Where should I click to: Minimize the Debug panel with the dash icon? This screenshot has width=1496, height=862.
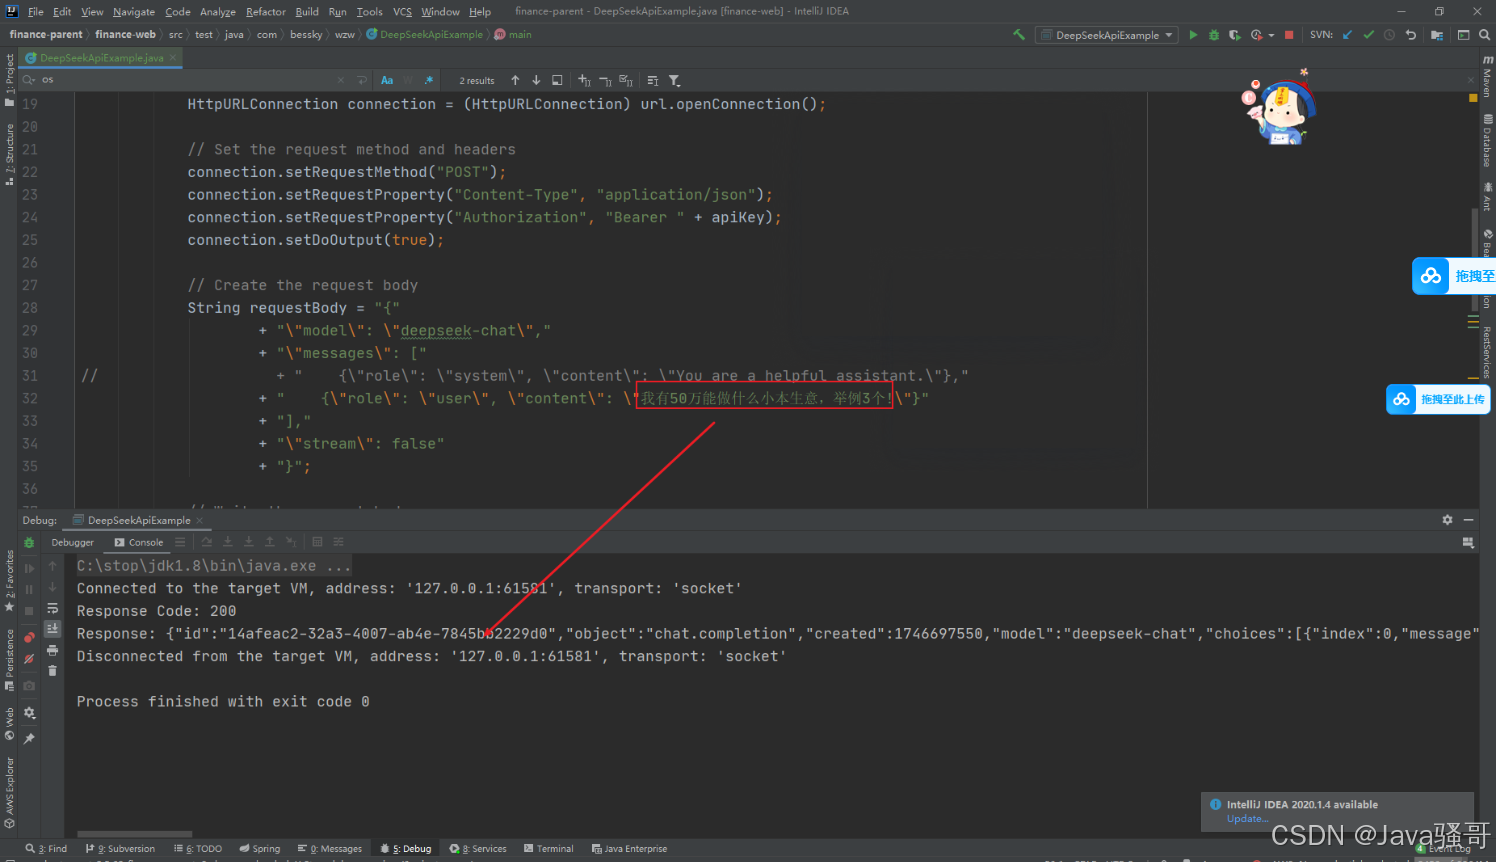(1468, 520)
